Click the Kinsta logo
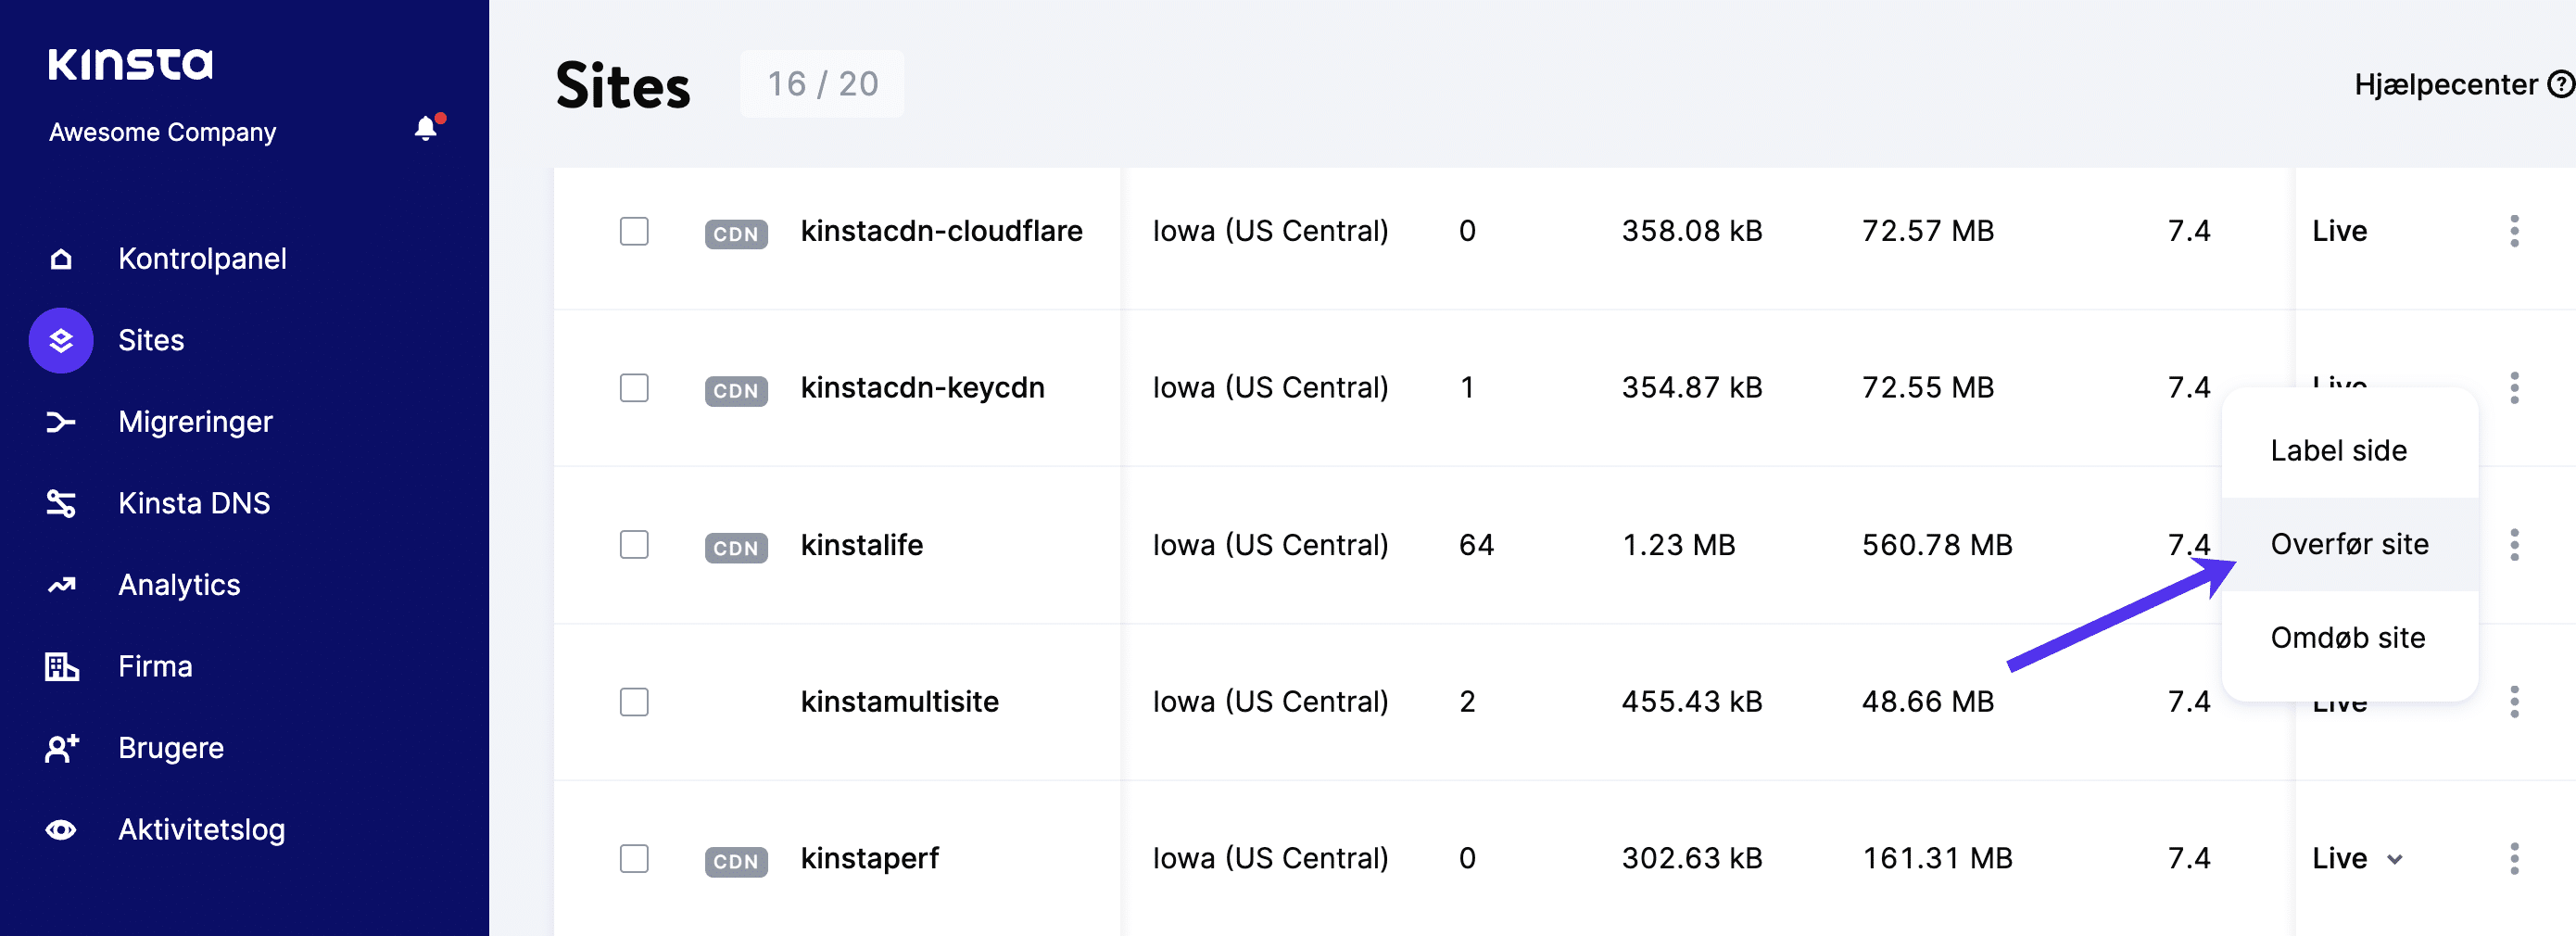This screenshot has width=2576, height=936. (x=131, y=64)
